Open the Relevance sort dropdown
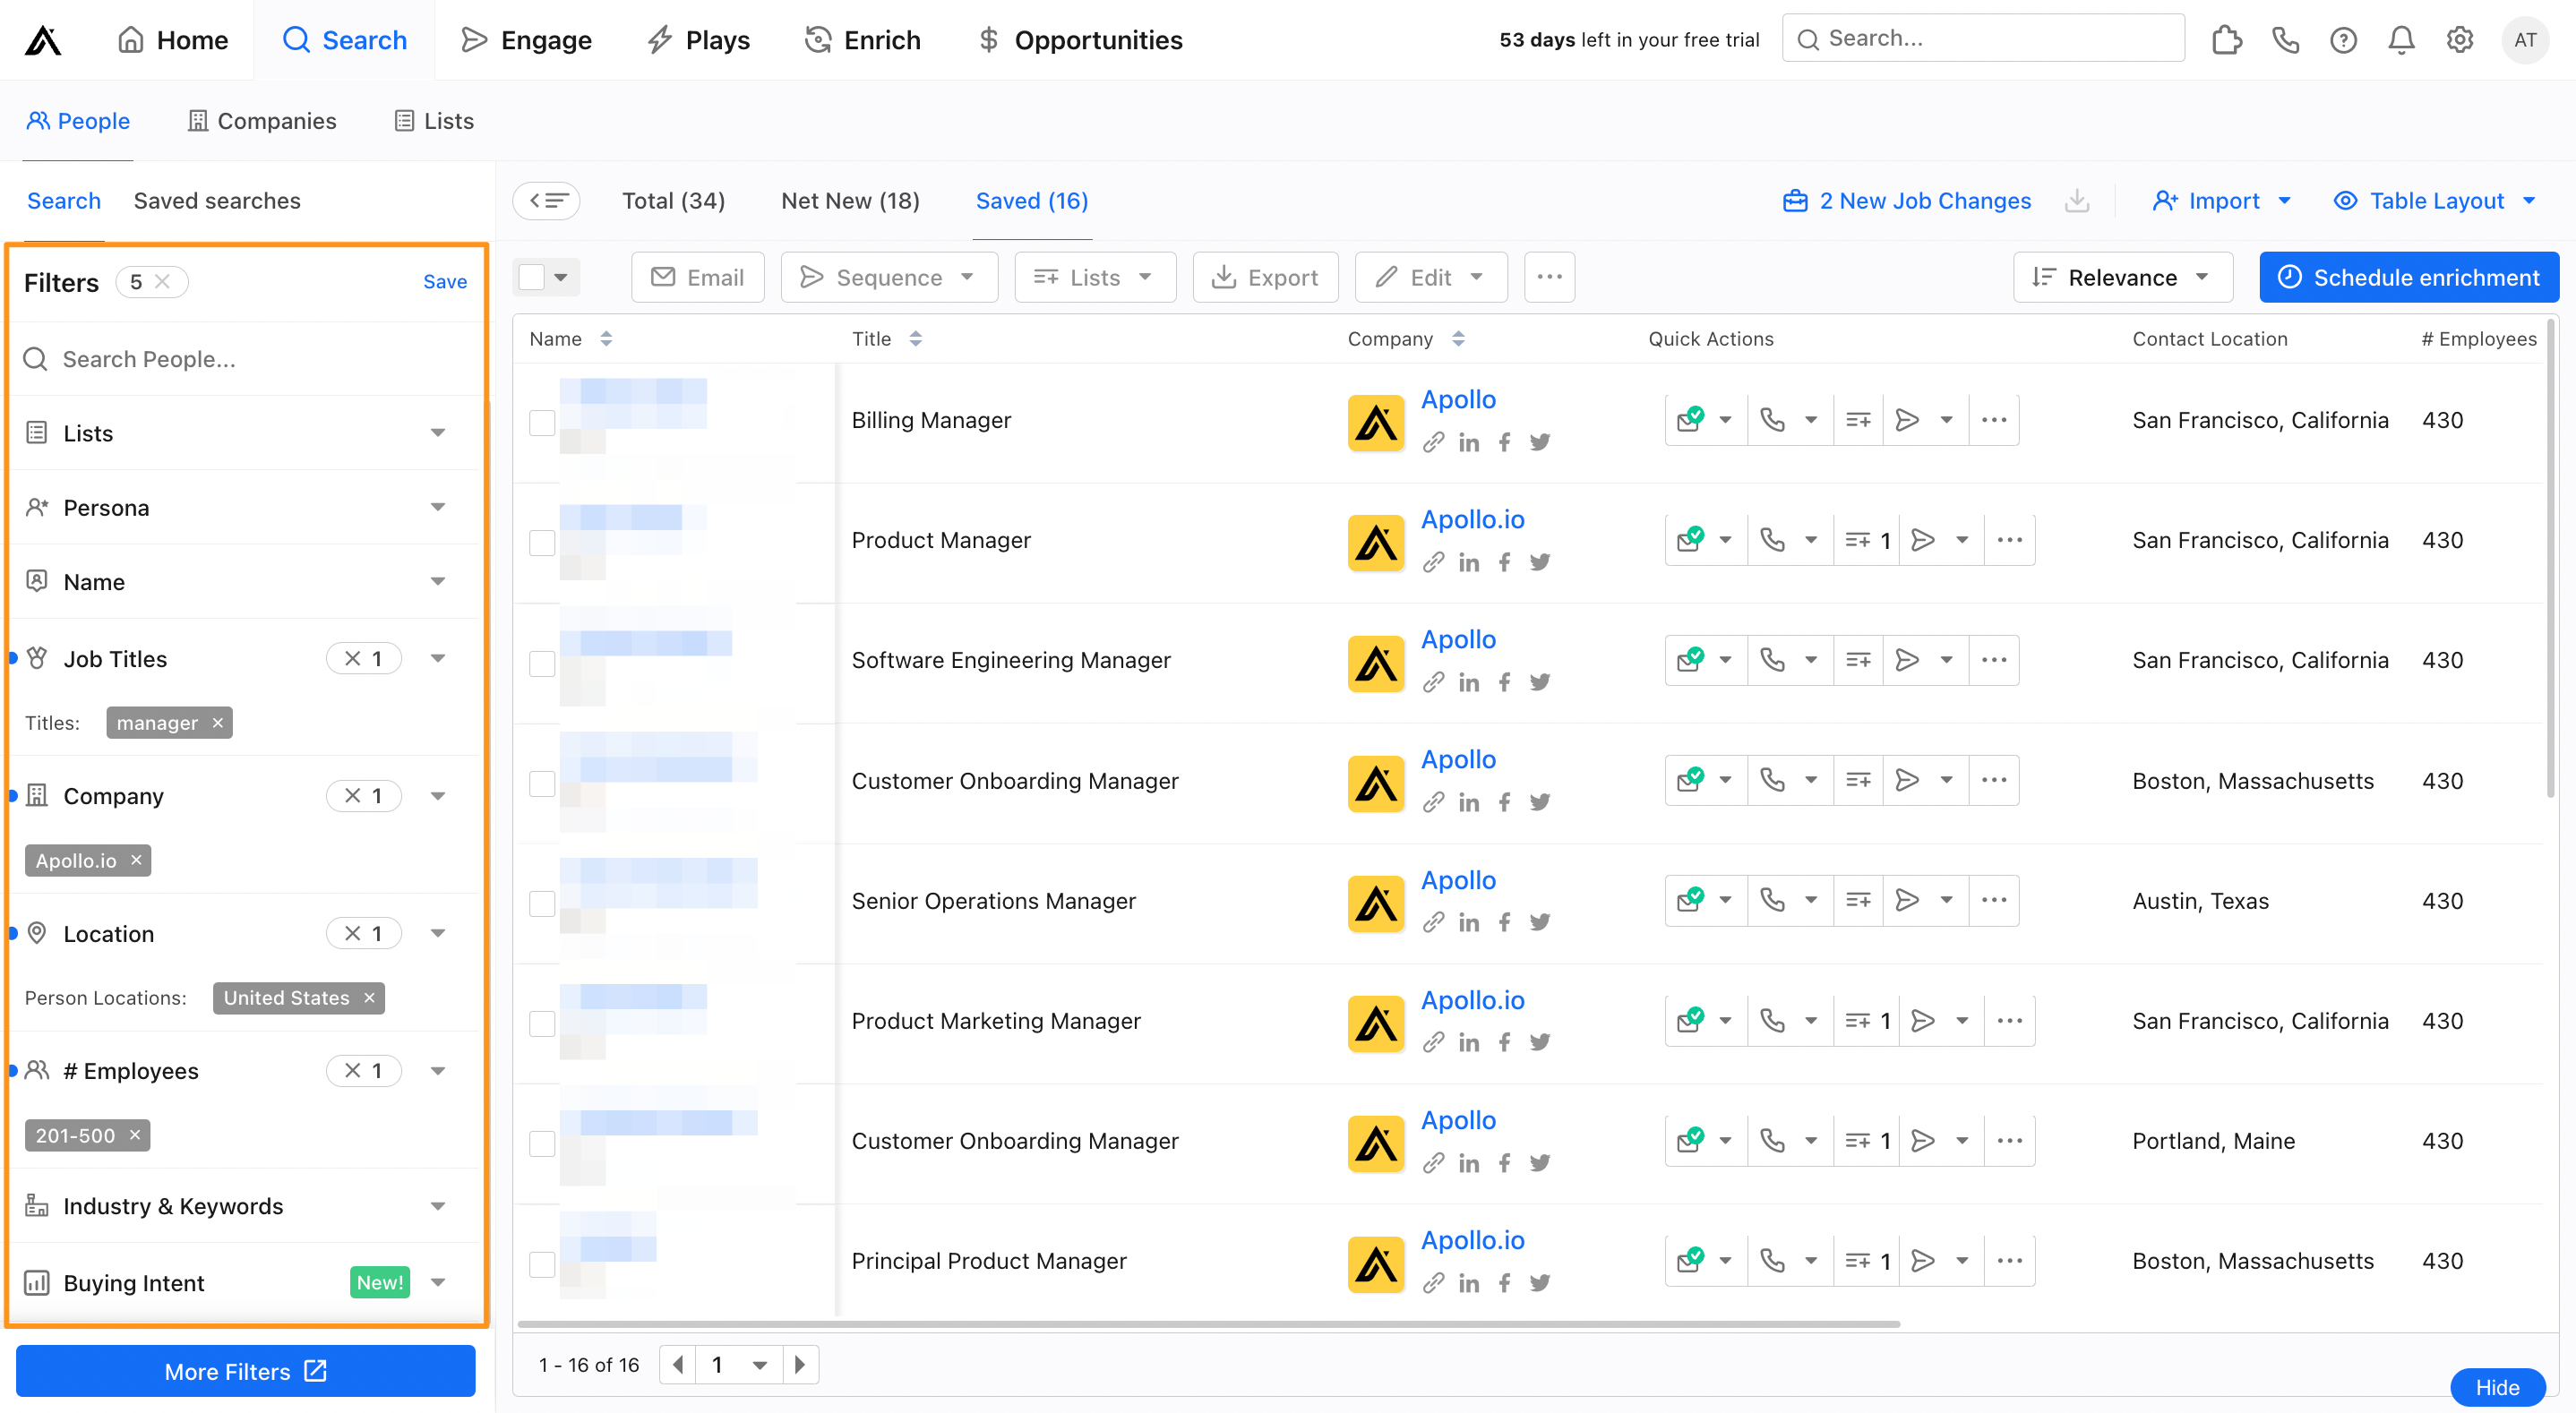This screenshot has height=1413, width=2576. coord(2122,277)
